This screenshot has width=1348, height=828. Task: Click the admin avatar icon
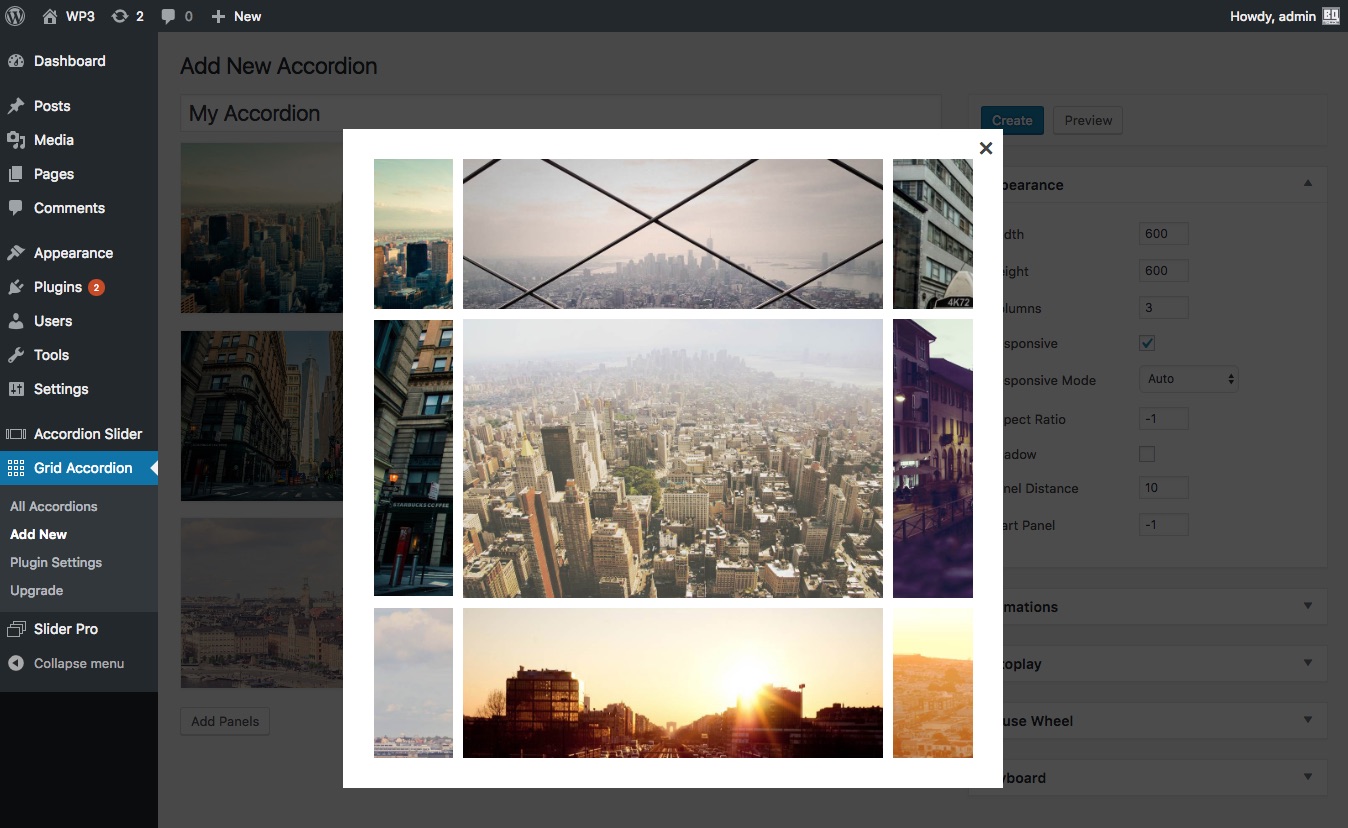1330,16
